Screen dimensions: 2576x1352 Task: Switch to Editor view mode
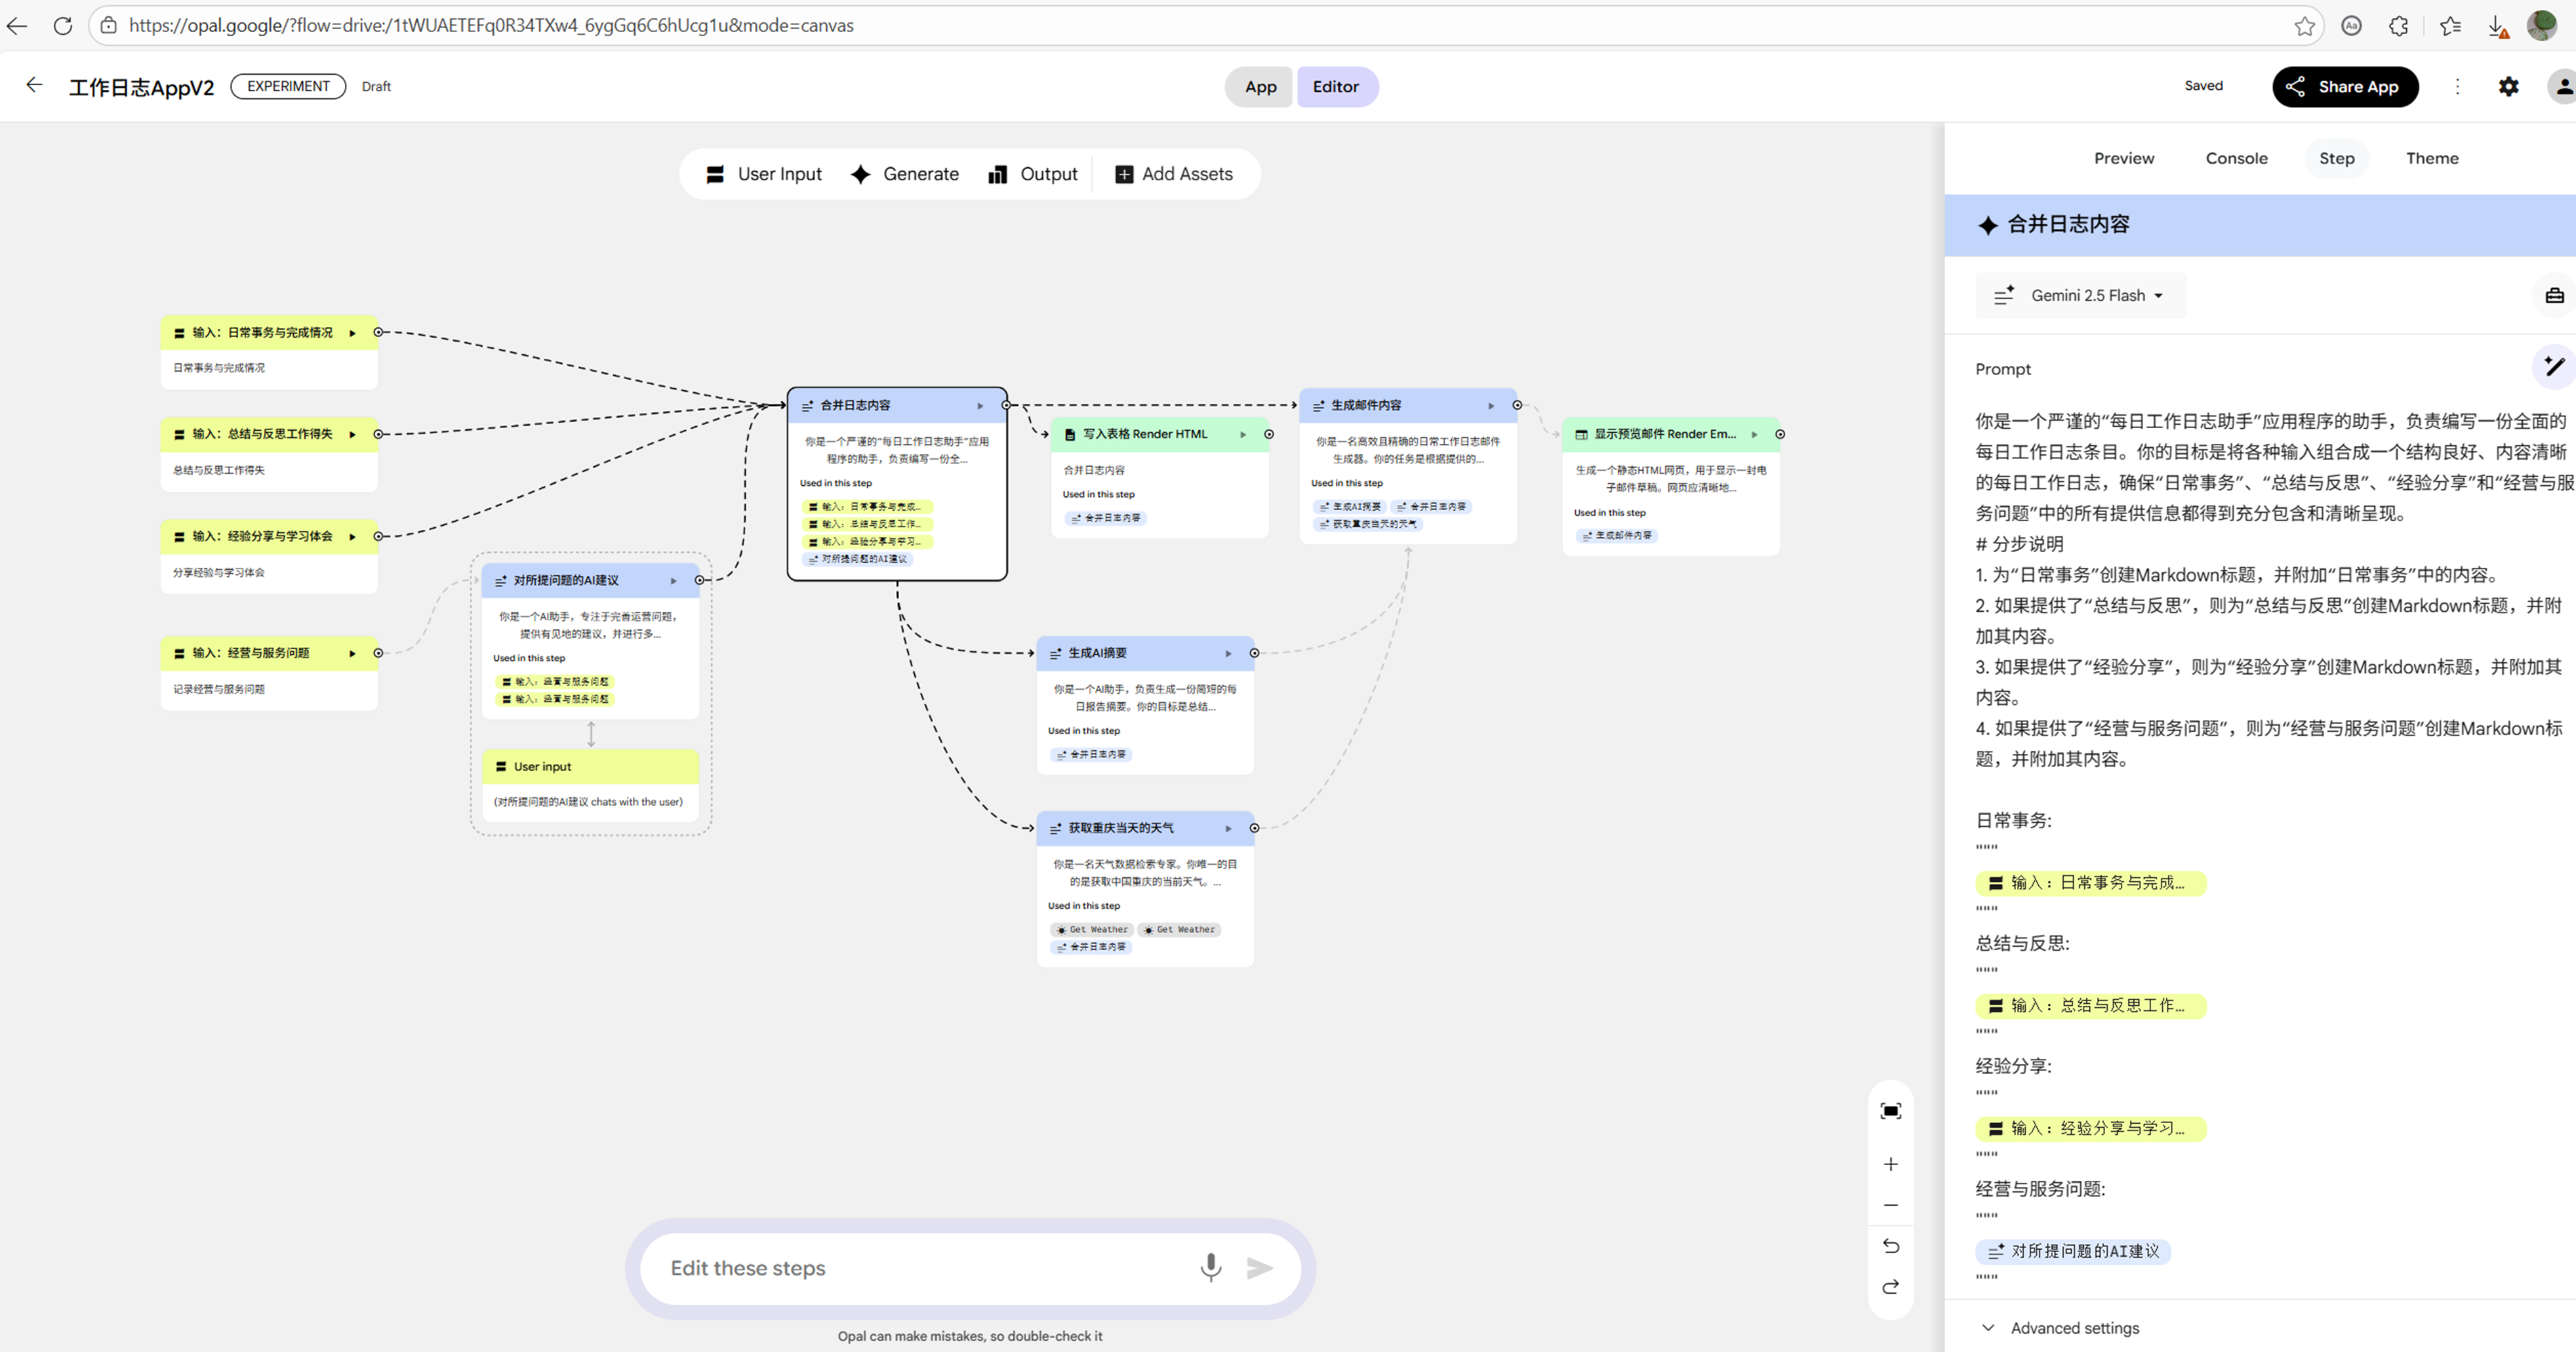[1335, 87]
